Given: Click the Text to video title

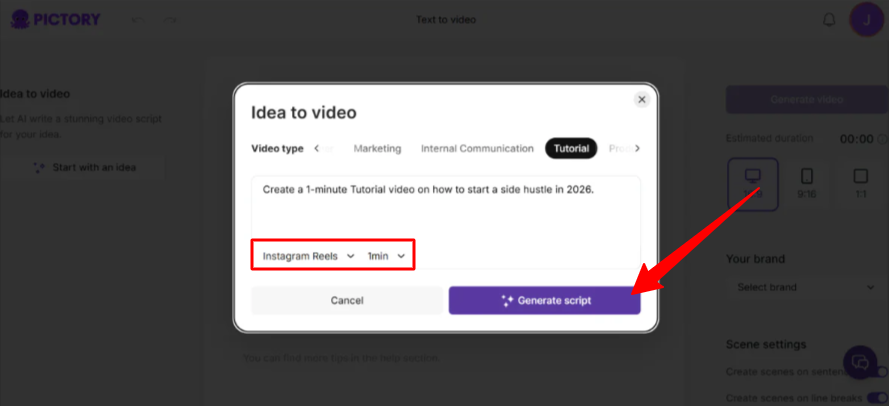Looking at the screenshot, I should click(x=446, y=20).
